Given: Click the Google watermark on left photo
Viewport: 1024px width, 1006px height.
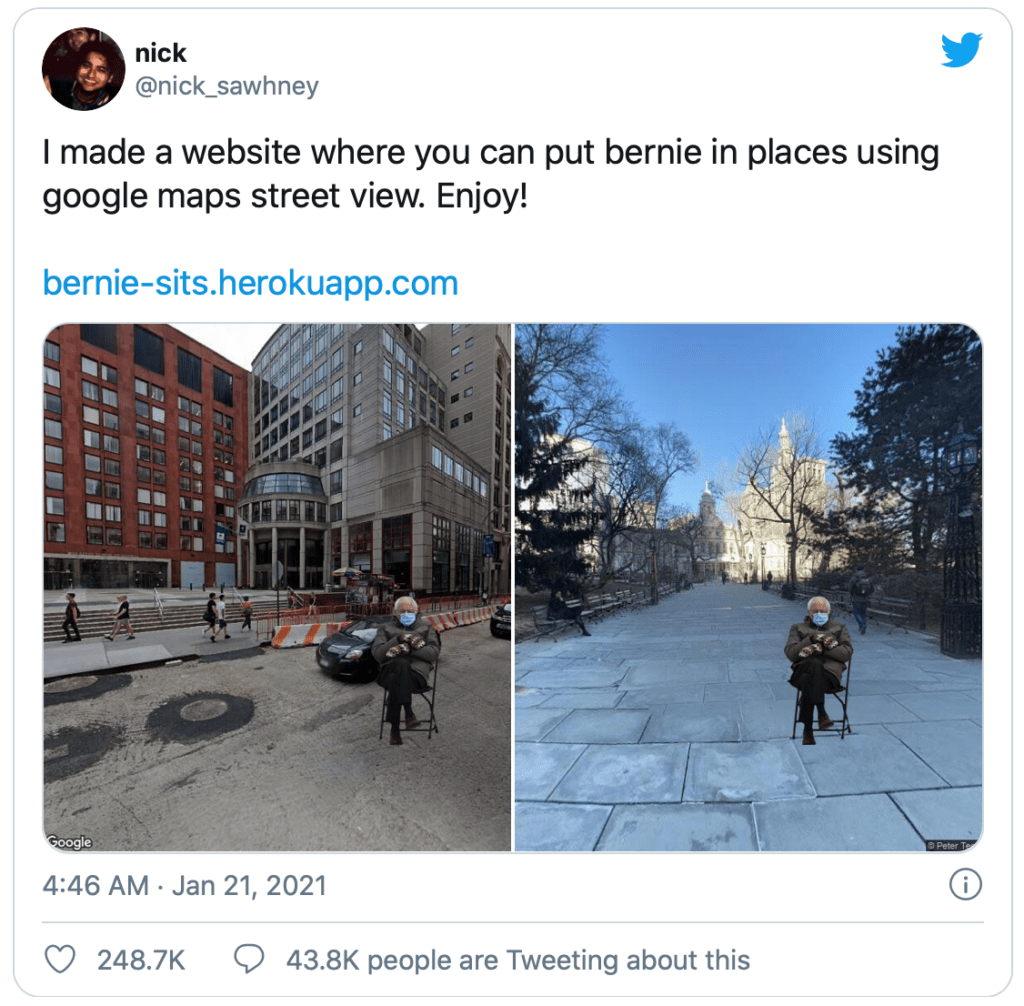Looking at the screenshot, I should tap(69, 841).
